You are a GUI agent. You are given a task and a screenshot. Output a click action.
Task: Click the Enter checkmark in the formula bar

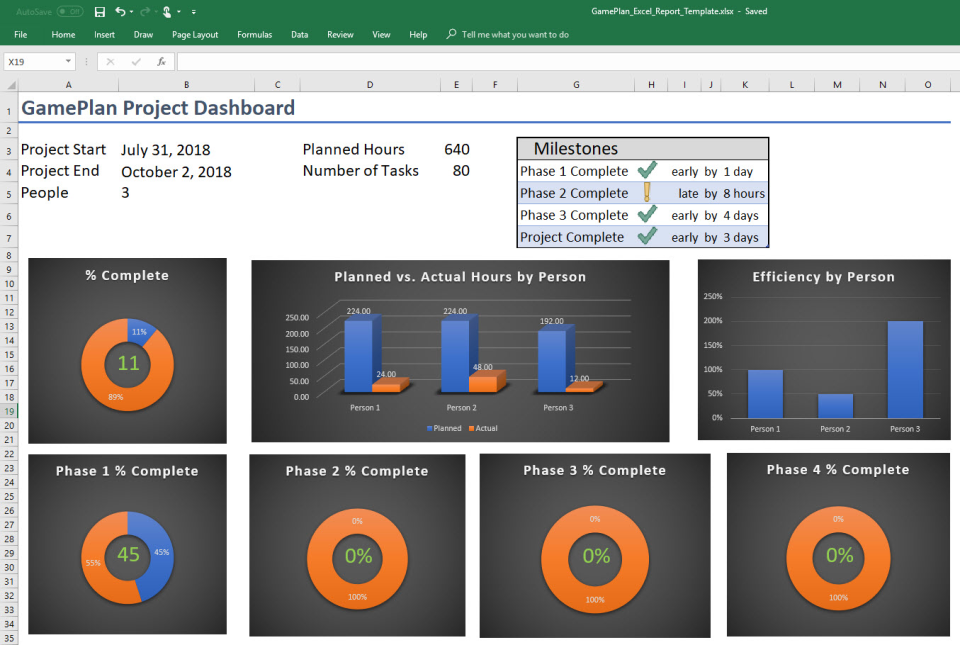[135, 61]
